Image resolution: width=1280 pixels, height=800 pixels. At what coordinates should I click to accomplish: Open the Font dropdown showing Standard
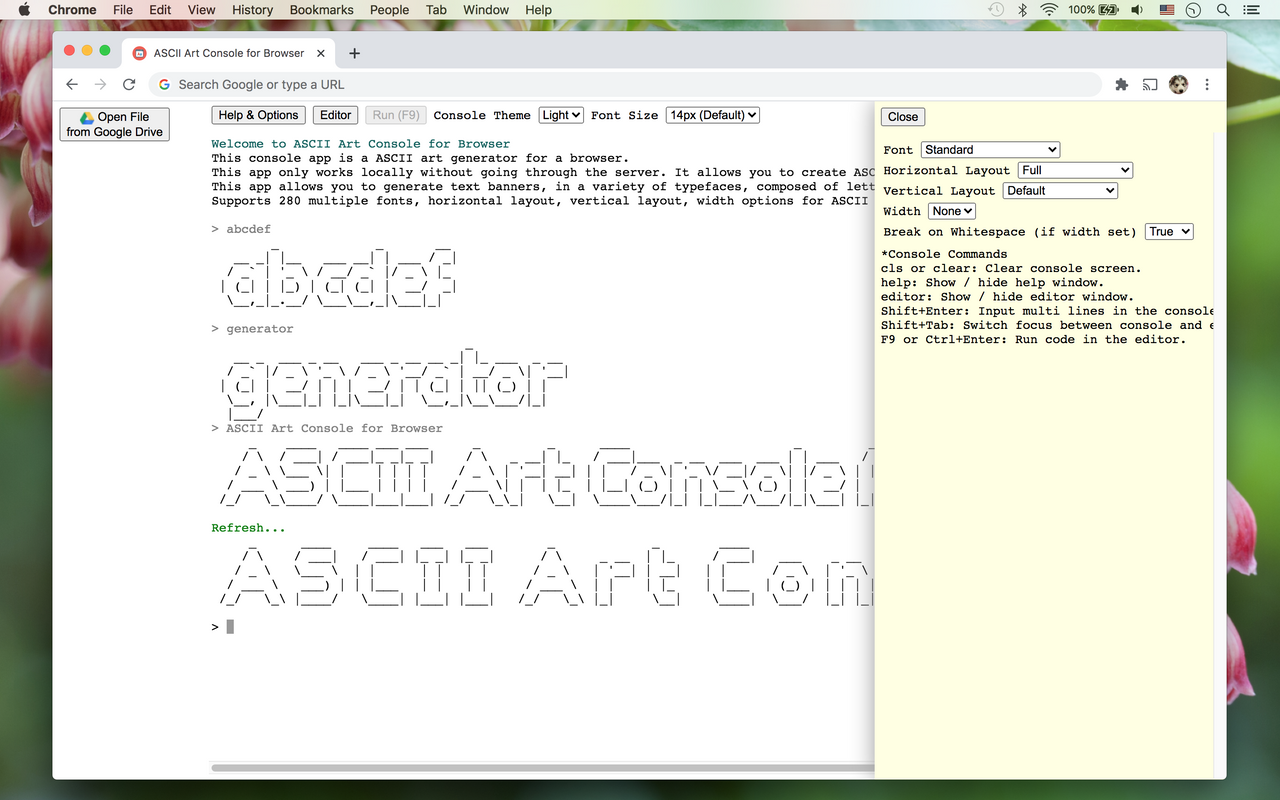pyautogui.click(x=990, y=149)
